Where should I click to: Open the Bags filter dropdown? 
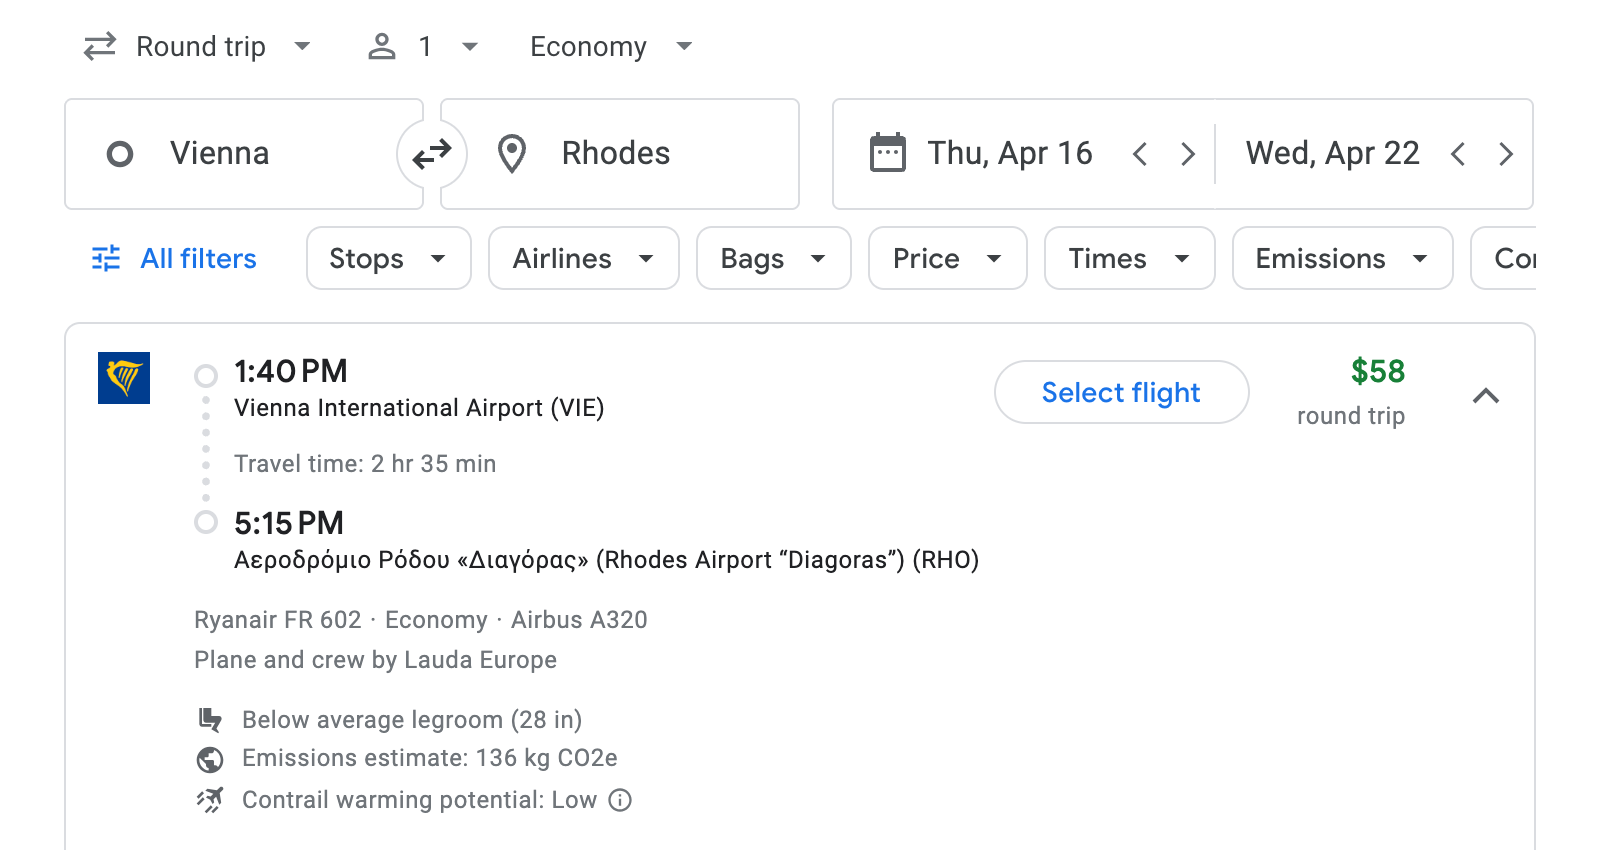coord(773,258)
